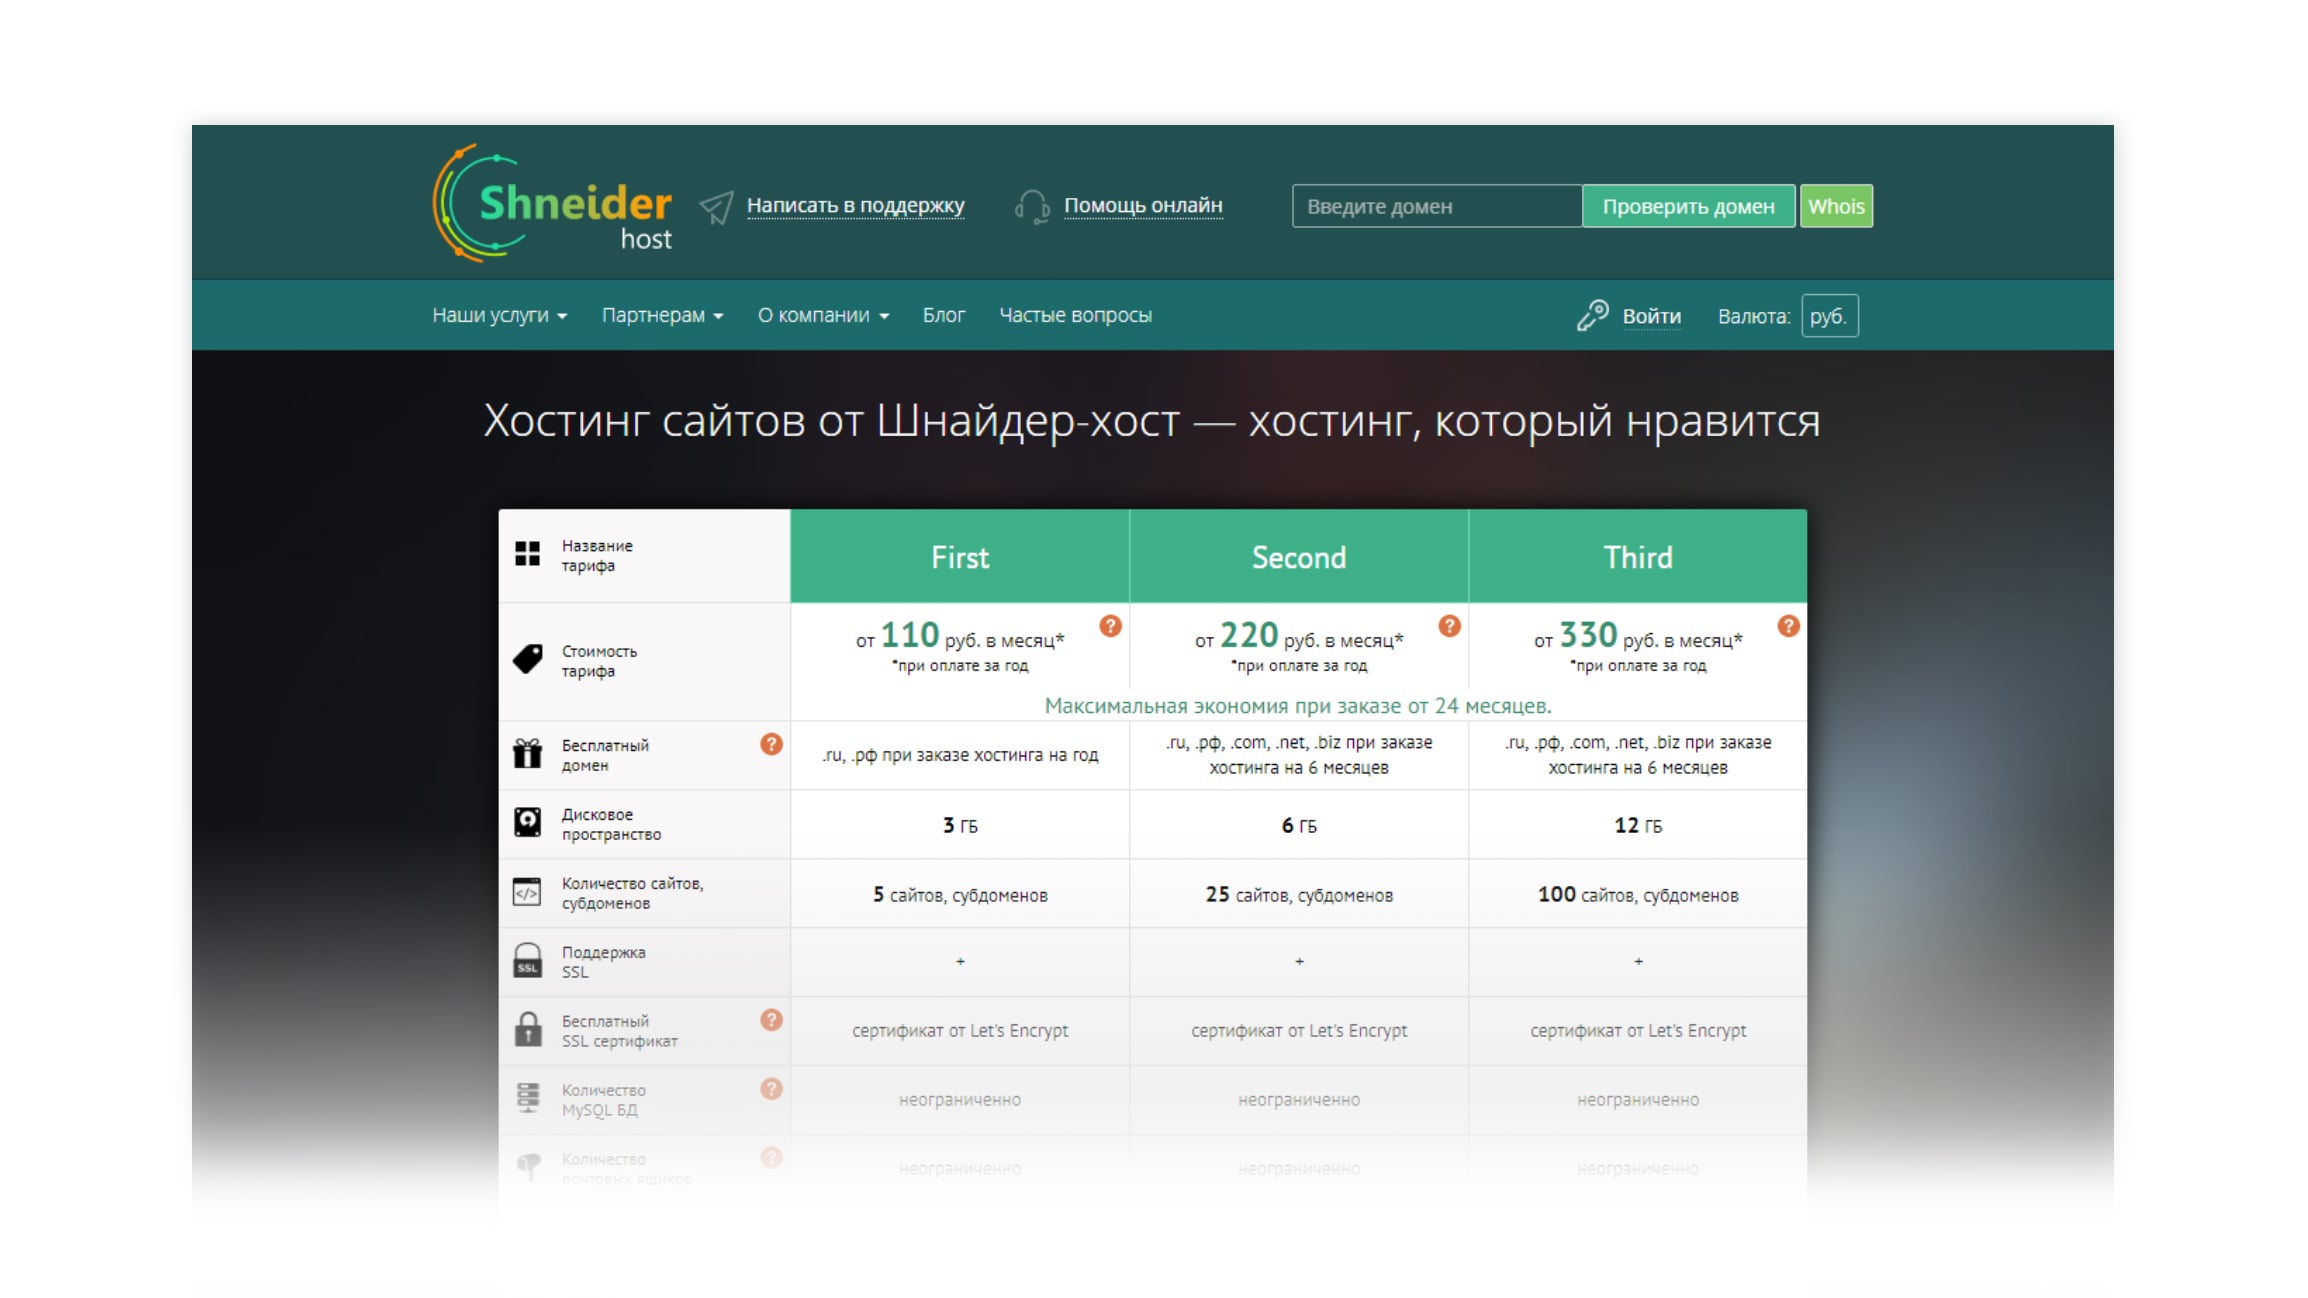
Task: Open the Блог menu item
Action: point(945,315)
